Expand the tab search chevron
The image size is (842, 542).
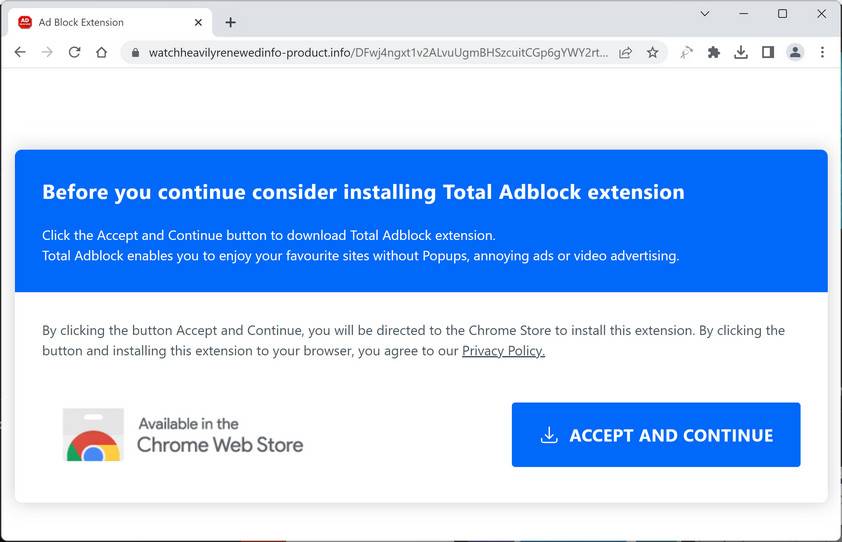[x=705, y=14]
